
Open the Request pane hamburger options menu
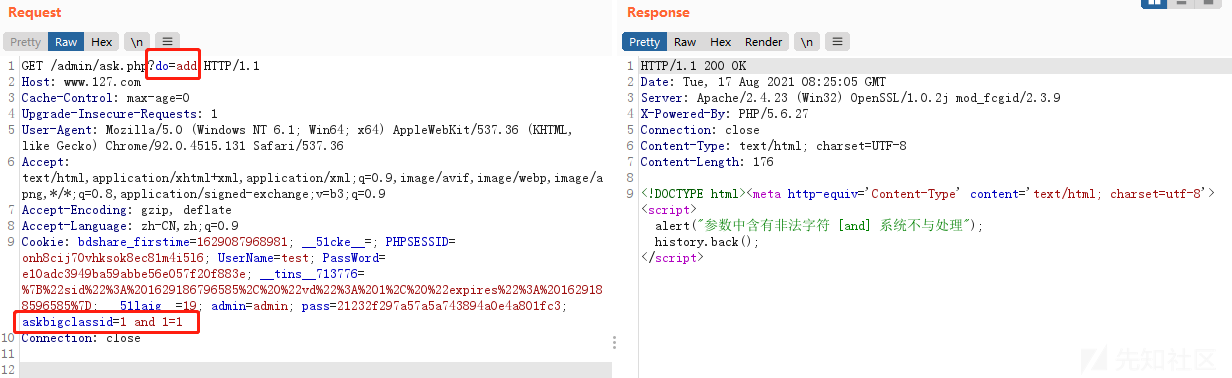pos(167,42)
